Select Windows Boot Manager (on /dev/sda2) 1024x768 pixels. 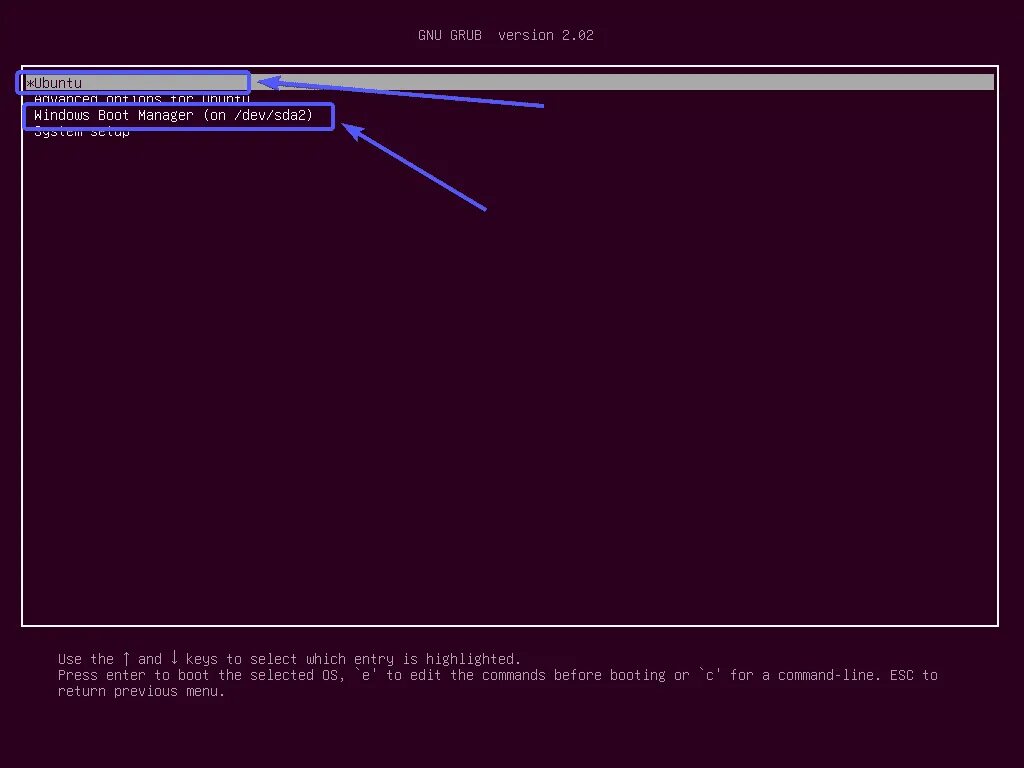click(x=174, y=116)
